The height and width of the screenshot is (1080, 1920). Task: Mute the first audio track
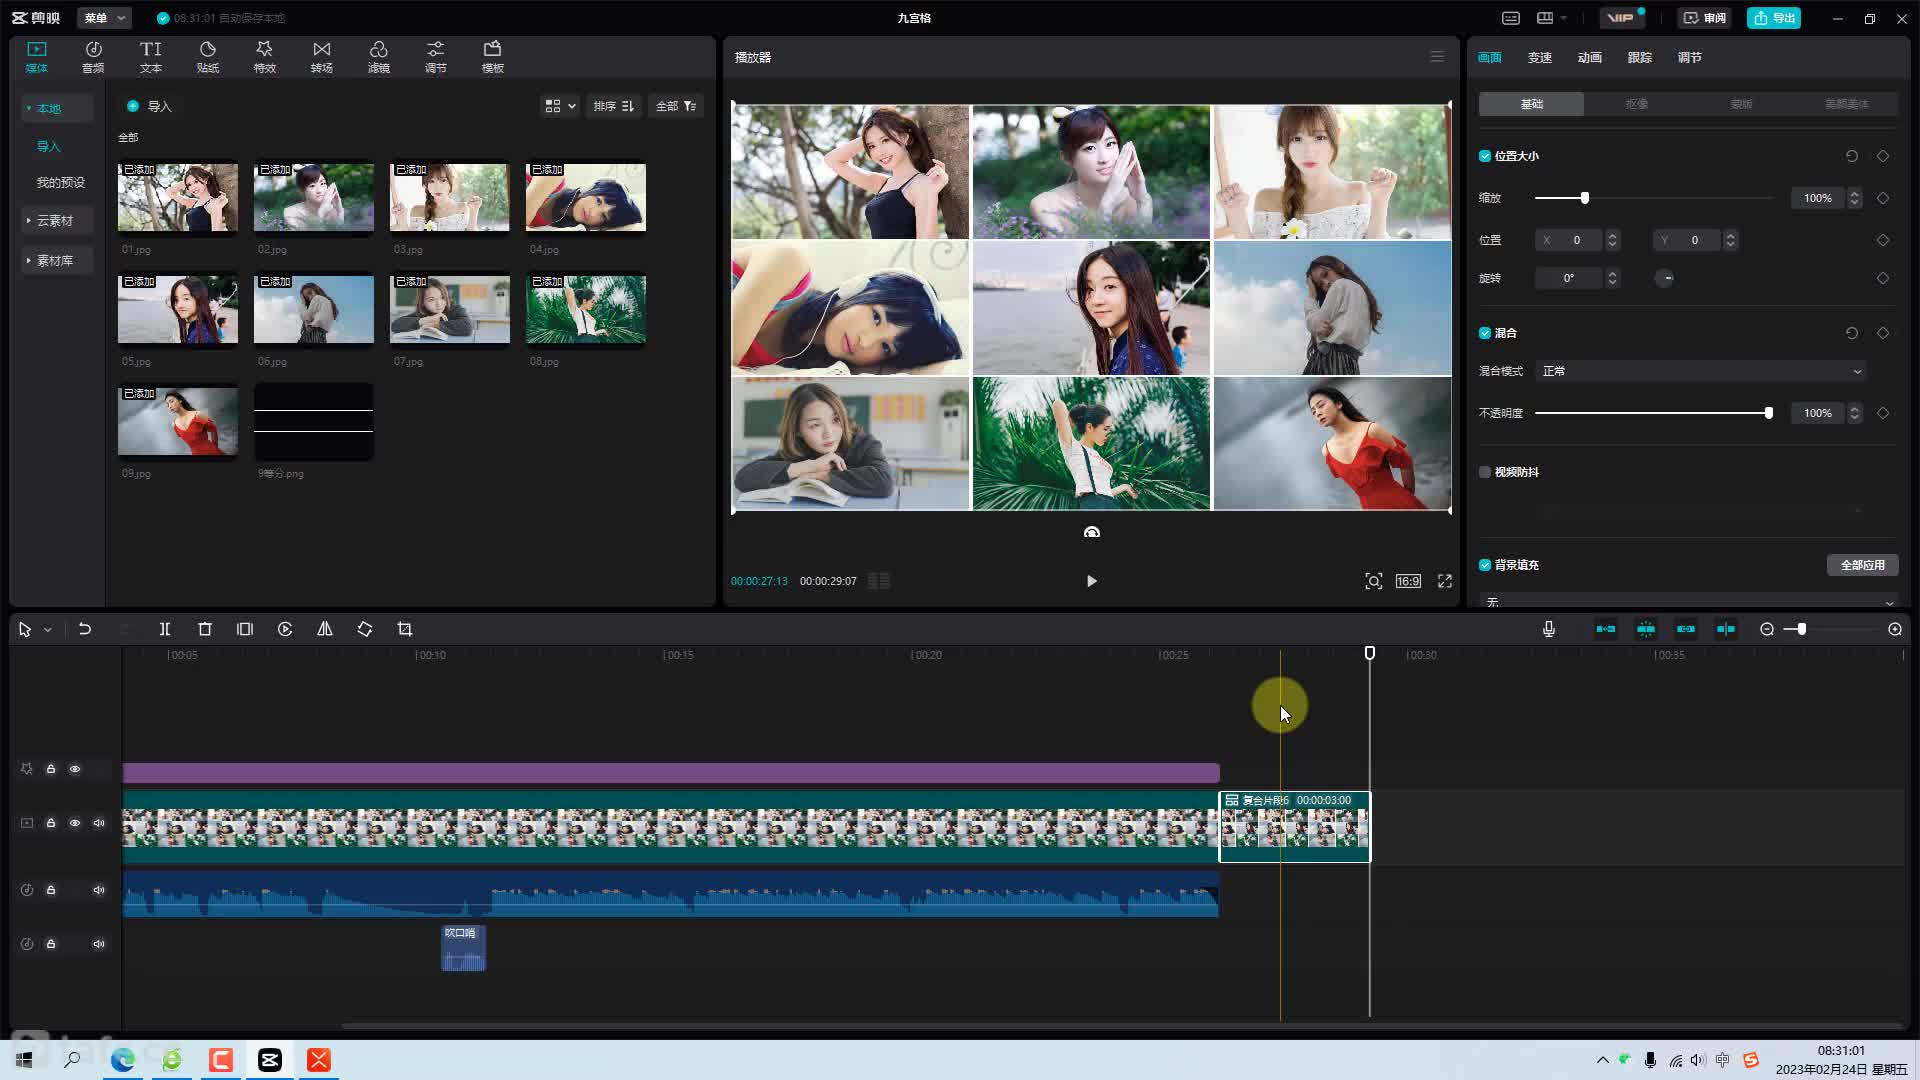pos(99,890)
